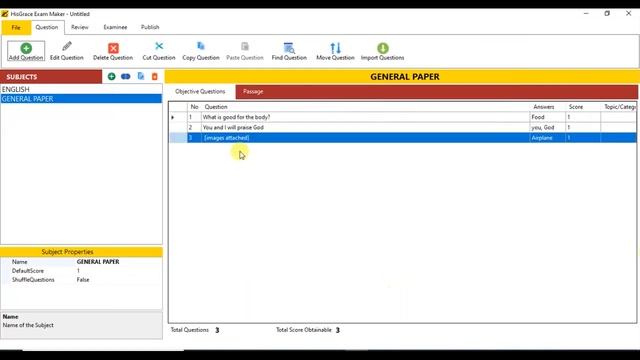Click the Import Questions green icon
Image resolution: width=640 pixels, height=360 pixels.
[x=383, y=48]
